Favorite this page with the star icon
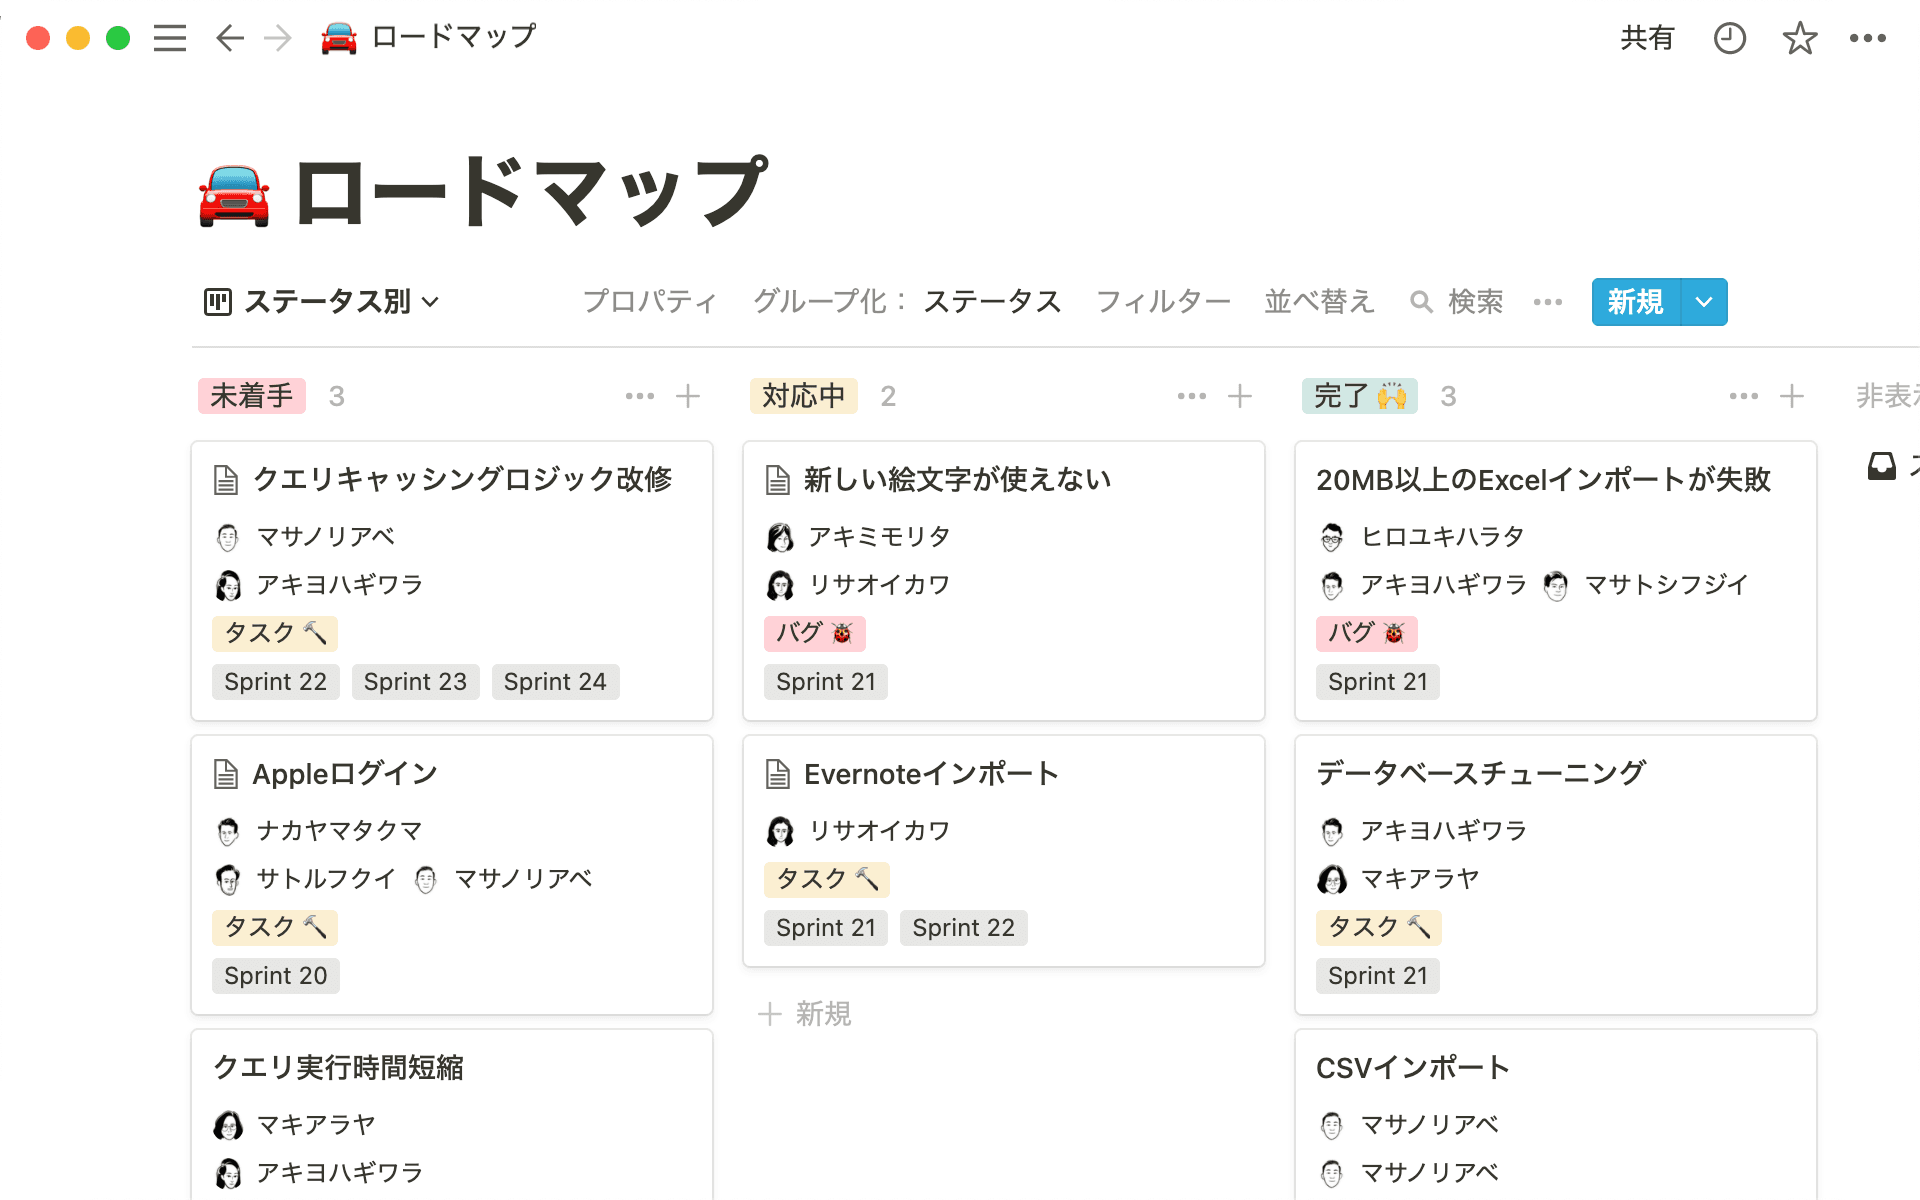This screenshot has height=1200, width=1920. [x=1799, y=38]
